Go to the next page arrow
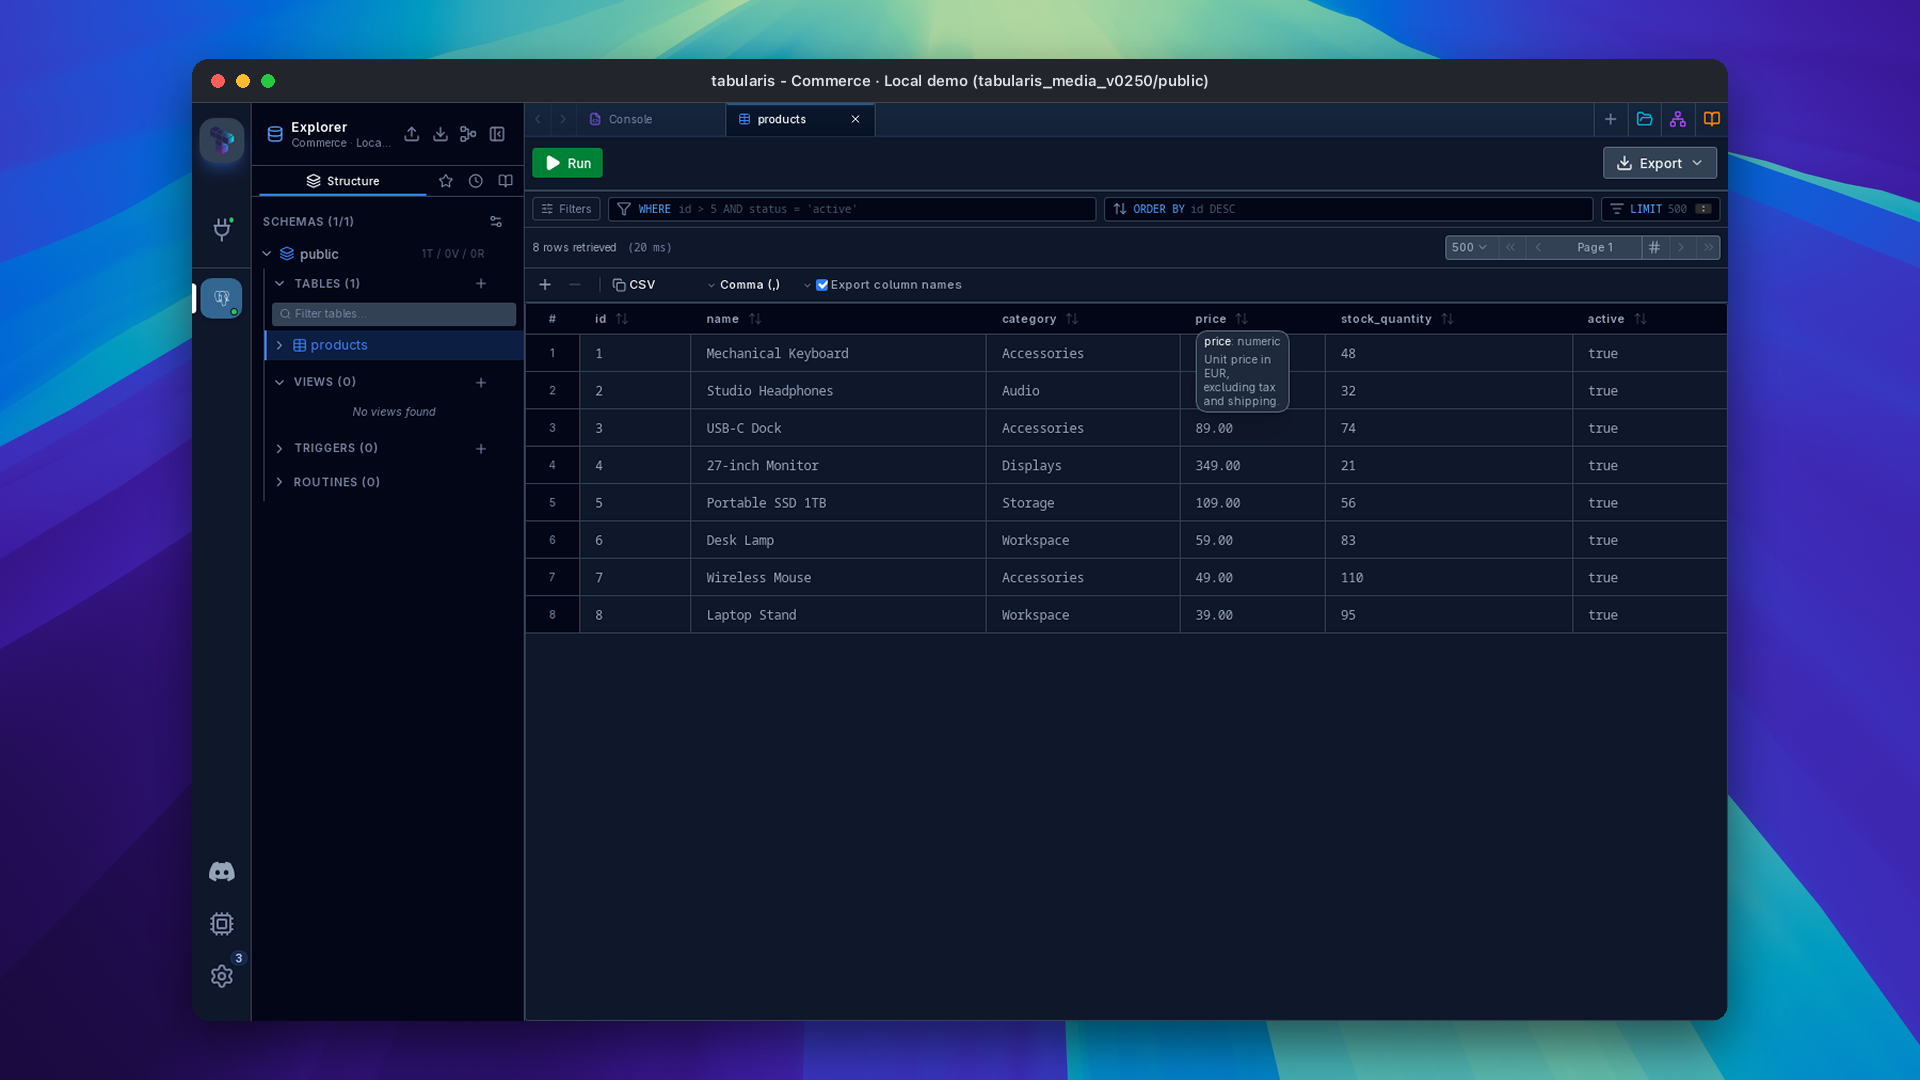 [x=1681, y=247]
